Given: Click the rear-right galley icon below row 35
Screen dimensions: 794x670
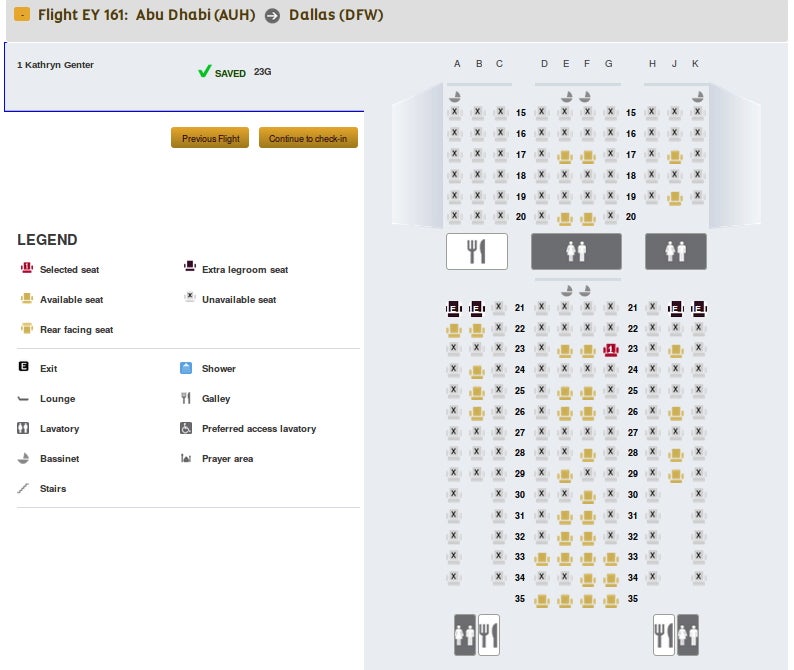Looking at the screenshot, I should [664, 635].
